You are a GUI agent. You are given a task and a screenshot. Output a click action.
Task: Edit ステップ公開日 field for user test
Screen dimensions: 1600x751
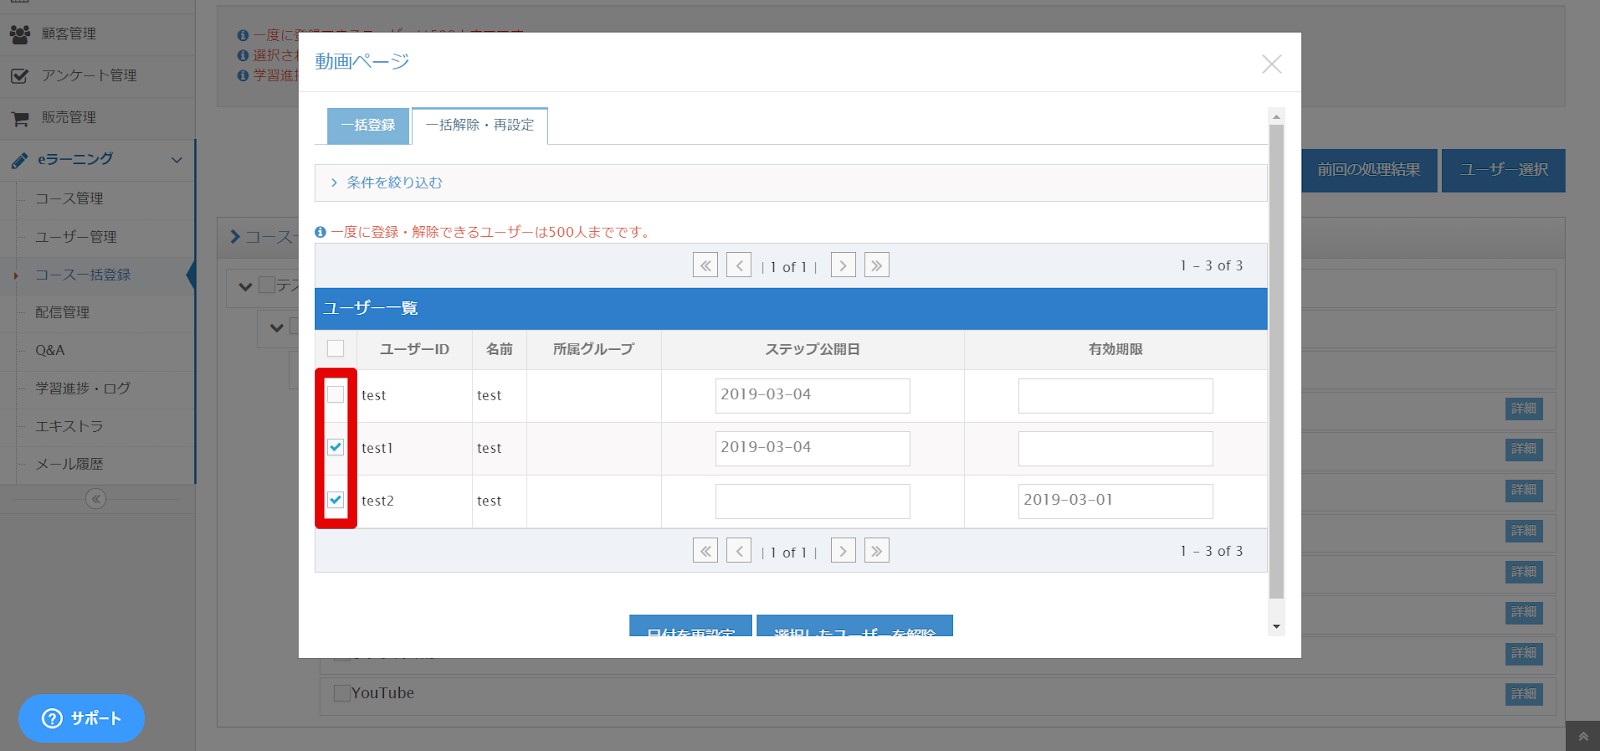[813, 395]
